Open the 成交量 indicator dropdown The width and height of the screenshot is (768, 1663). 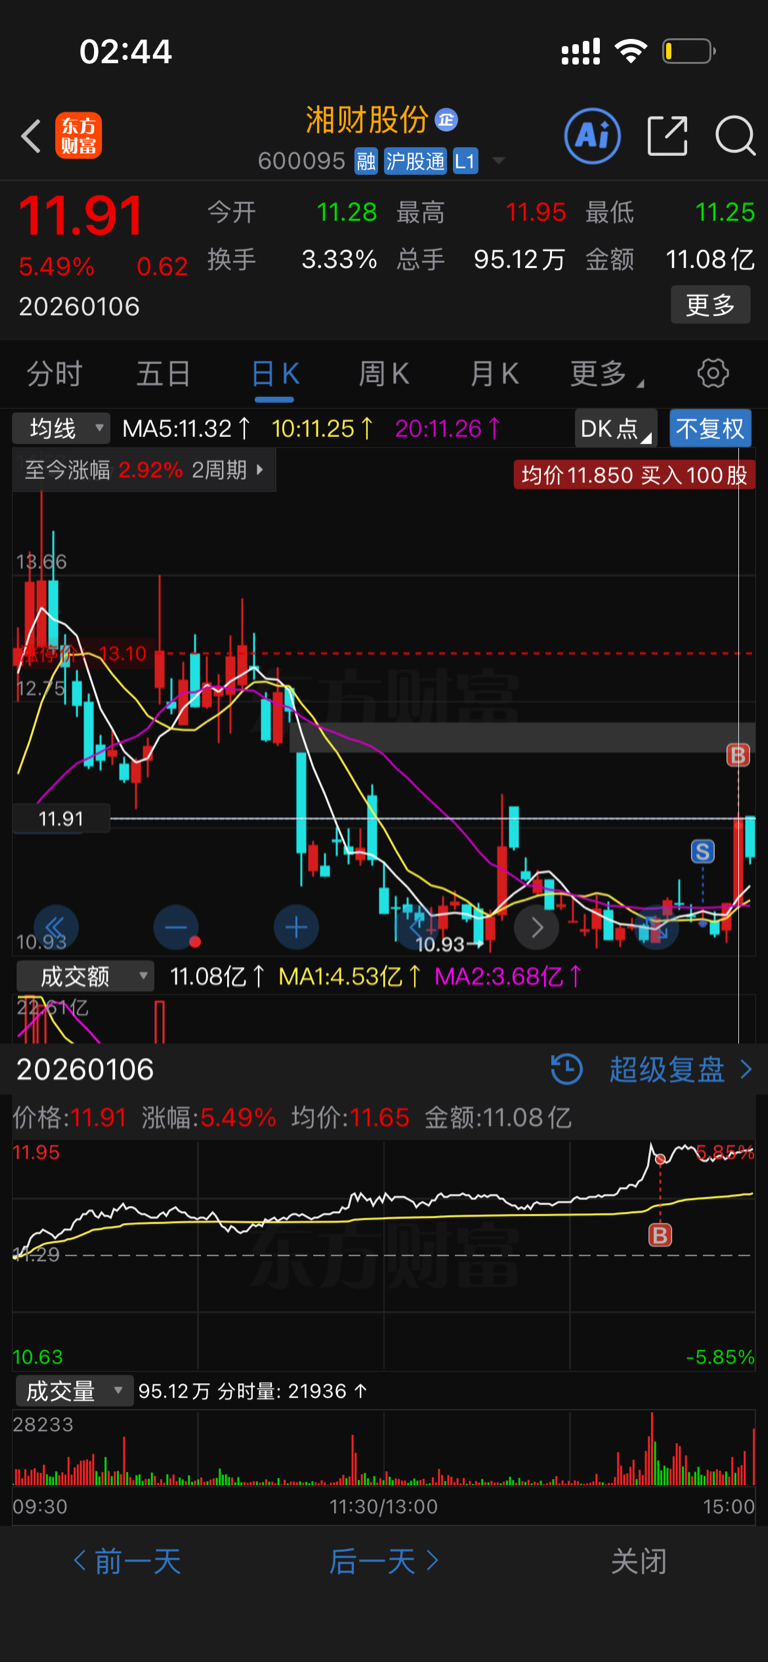(x=74, y=1391)
